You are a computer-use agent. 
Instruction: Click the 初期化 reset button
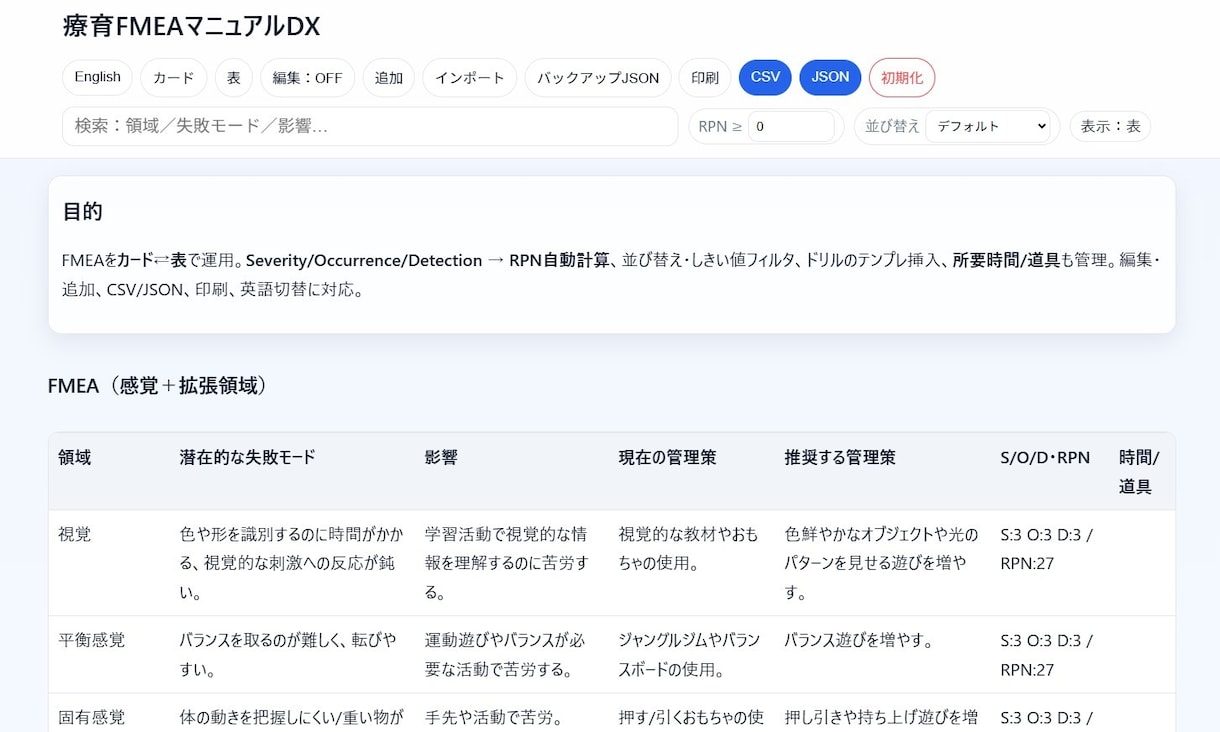coord(902,77)
